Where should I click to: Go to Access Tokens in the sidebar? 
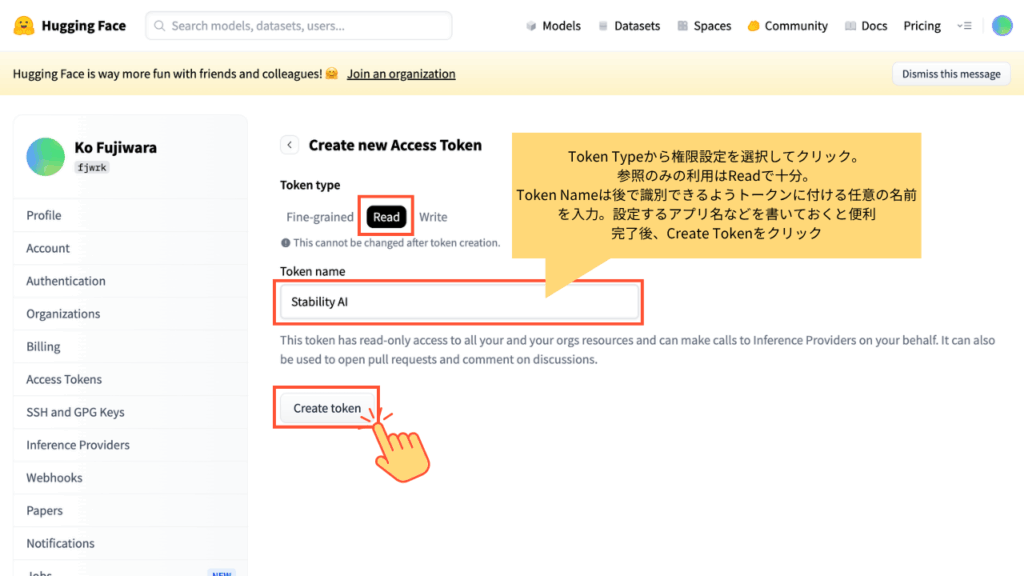(64, 379)
